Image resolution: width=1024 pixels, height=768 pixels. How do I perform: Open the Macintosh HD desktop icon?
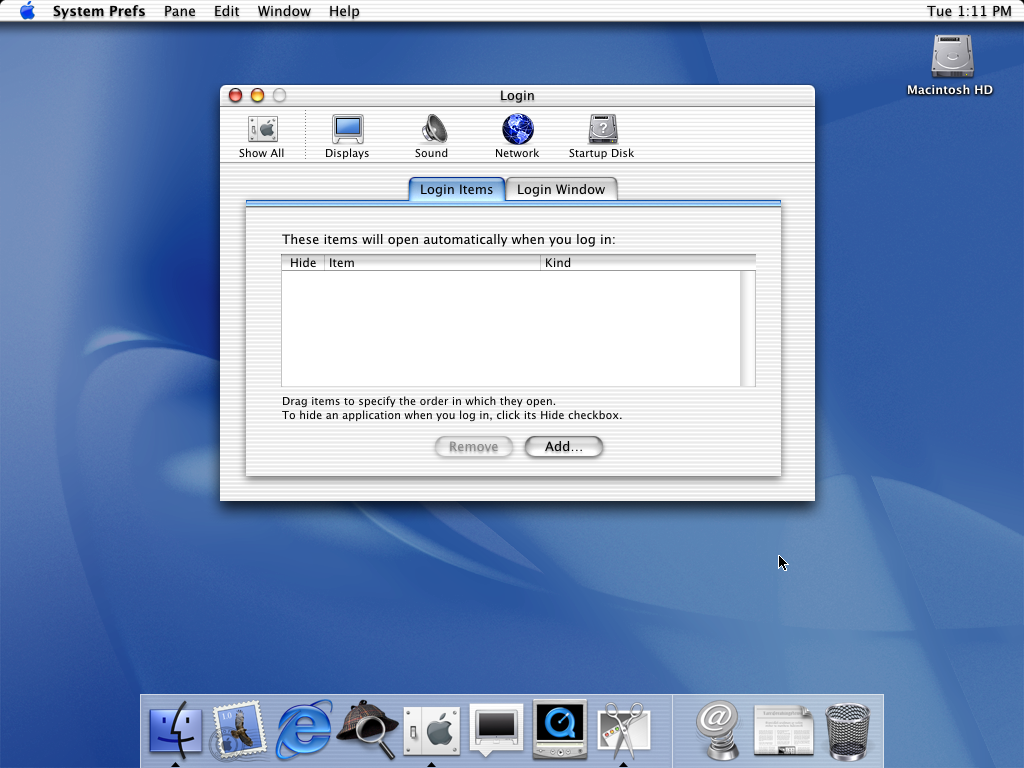pos(950,65)
